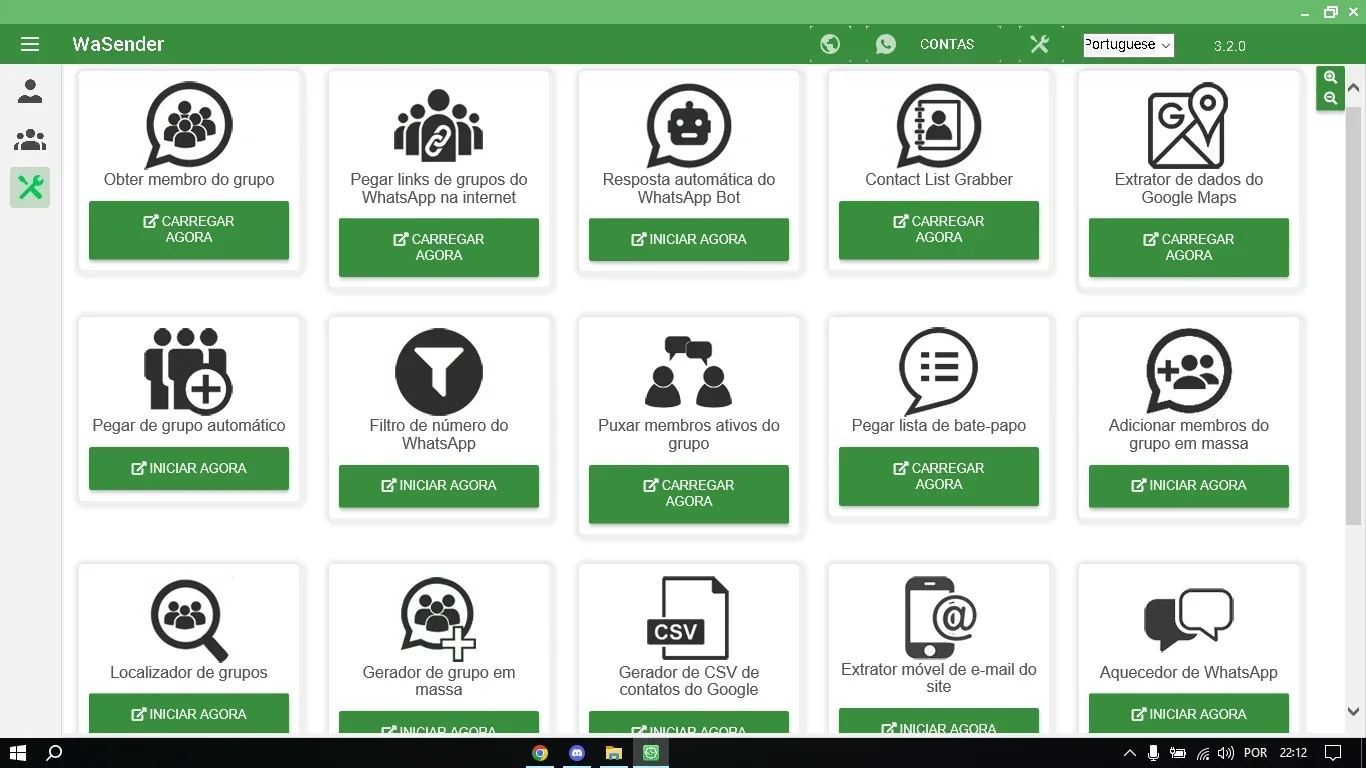
Task: Click the Contact List Grabber icon
Action: tap(939, 125)
